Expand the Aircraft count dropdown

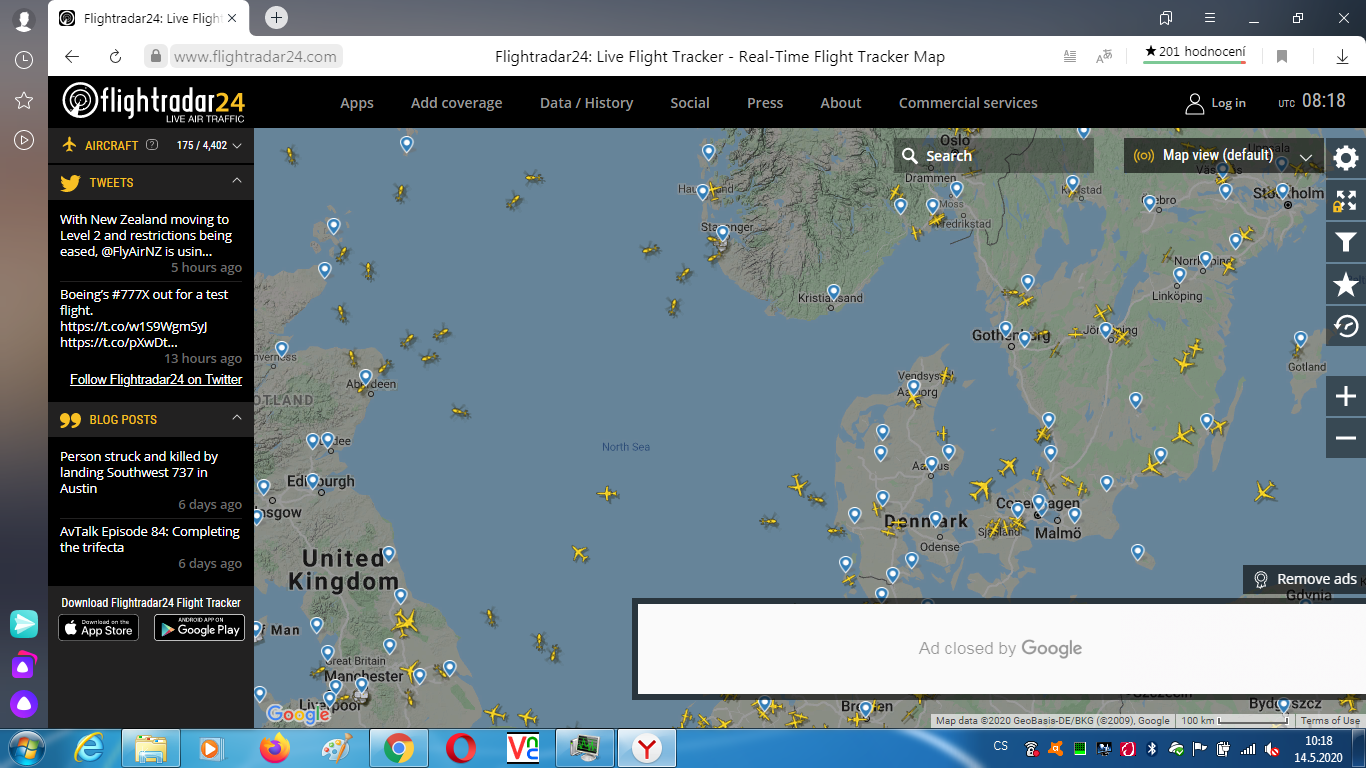coord(237,146)
